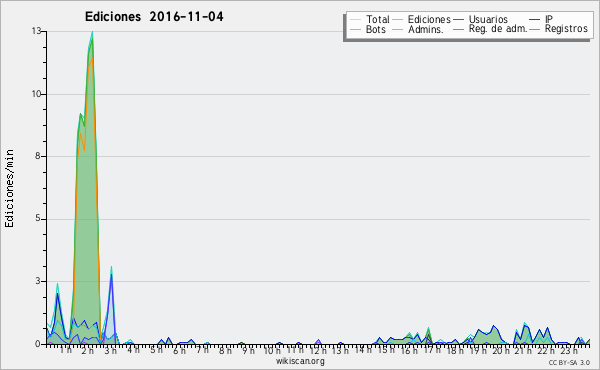Click the '16 h' x-axis label
Viewport: 600px width, 370px height.
pos(409,350)
